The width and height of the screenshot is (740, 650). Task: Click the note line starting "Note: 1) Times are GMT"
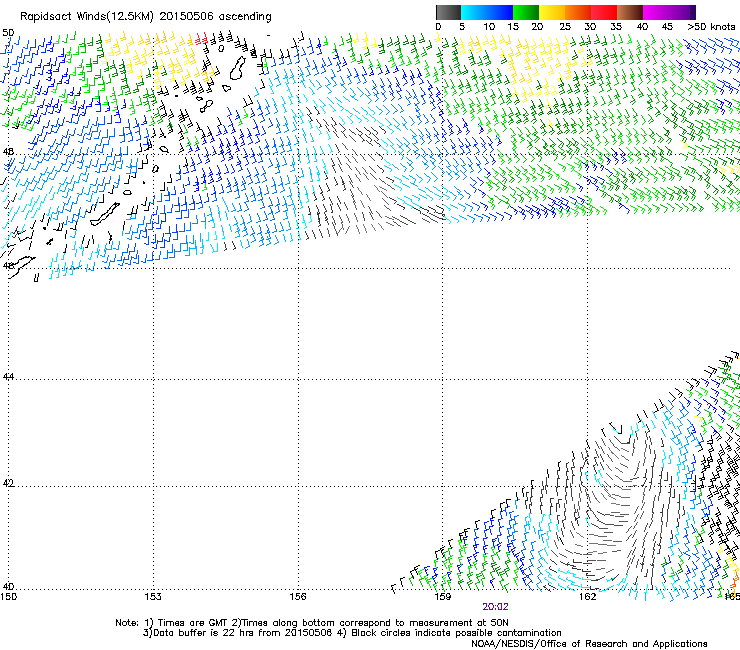click(x=312, y=623)
